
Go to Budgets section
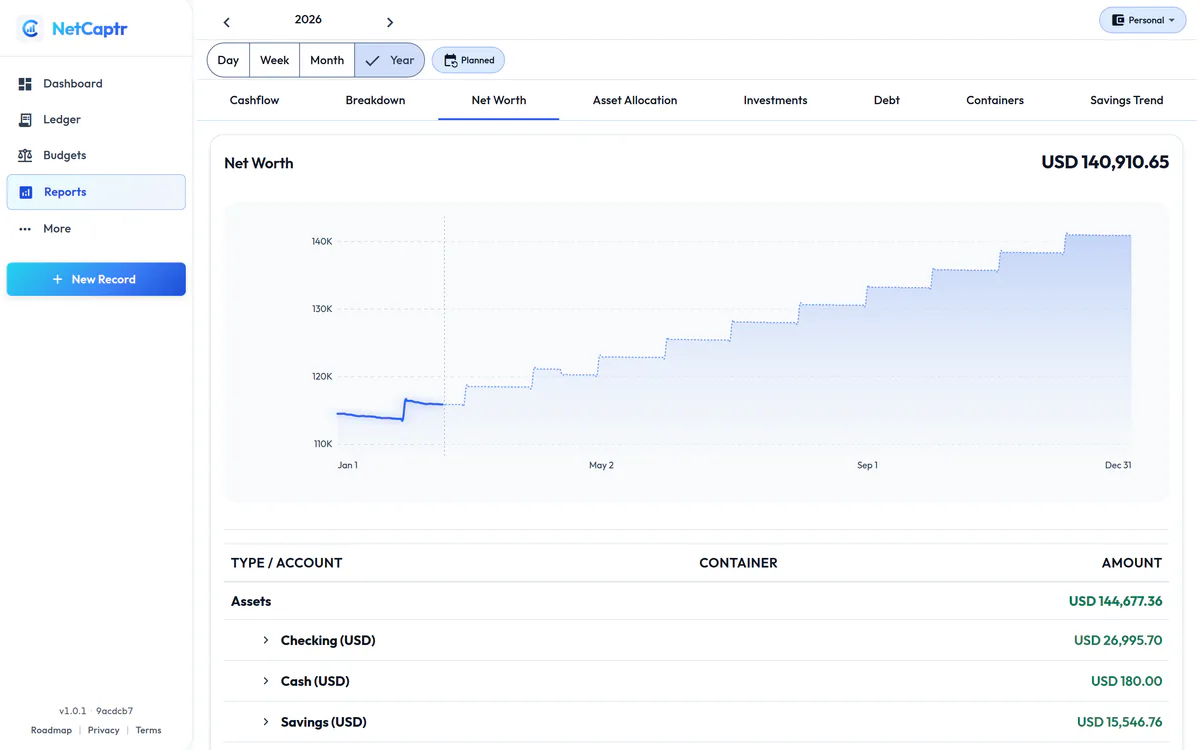96,156
